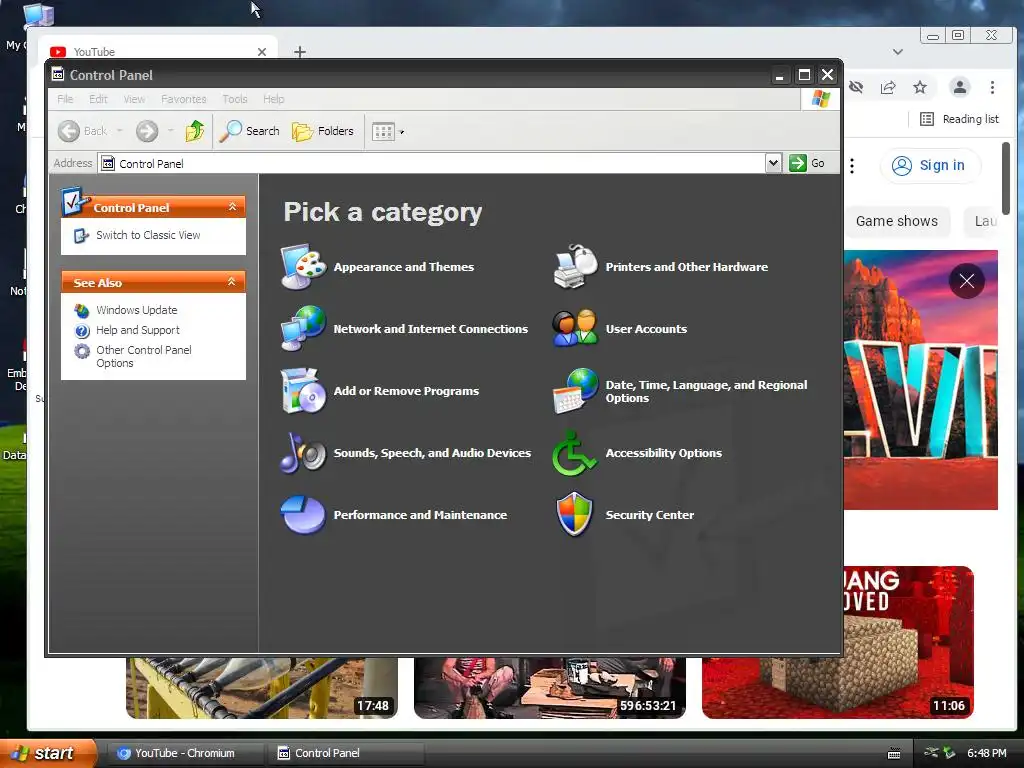Open Date, Time, Language, Regional icon
The image size is (1024, 768).
tap(575, 391)
